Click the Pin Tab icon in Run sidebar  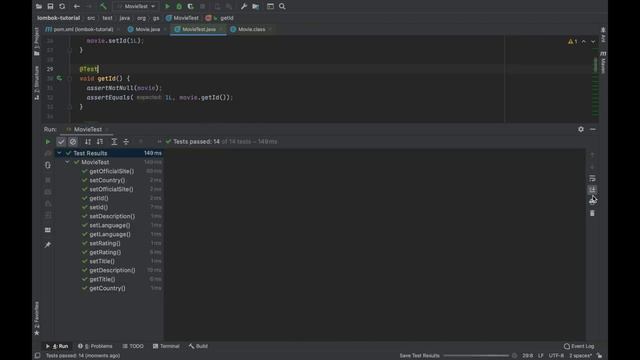48,245
